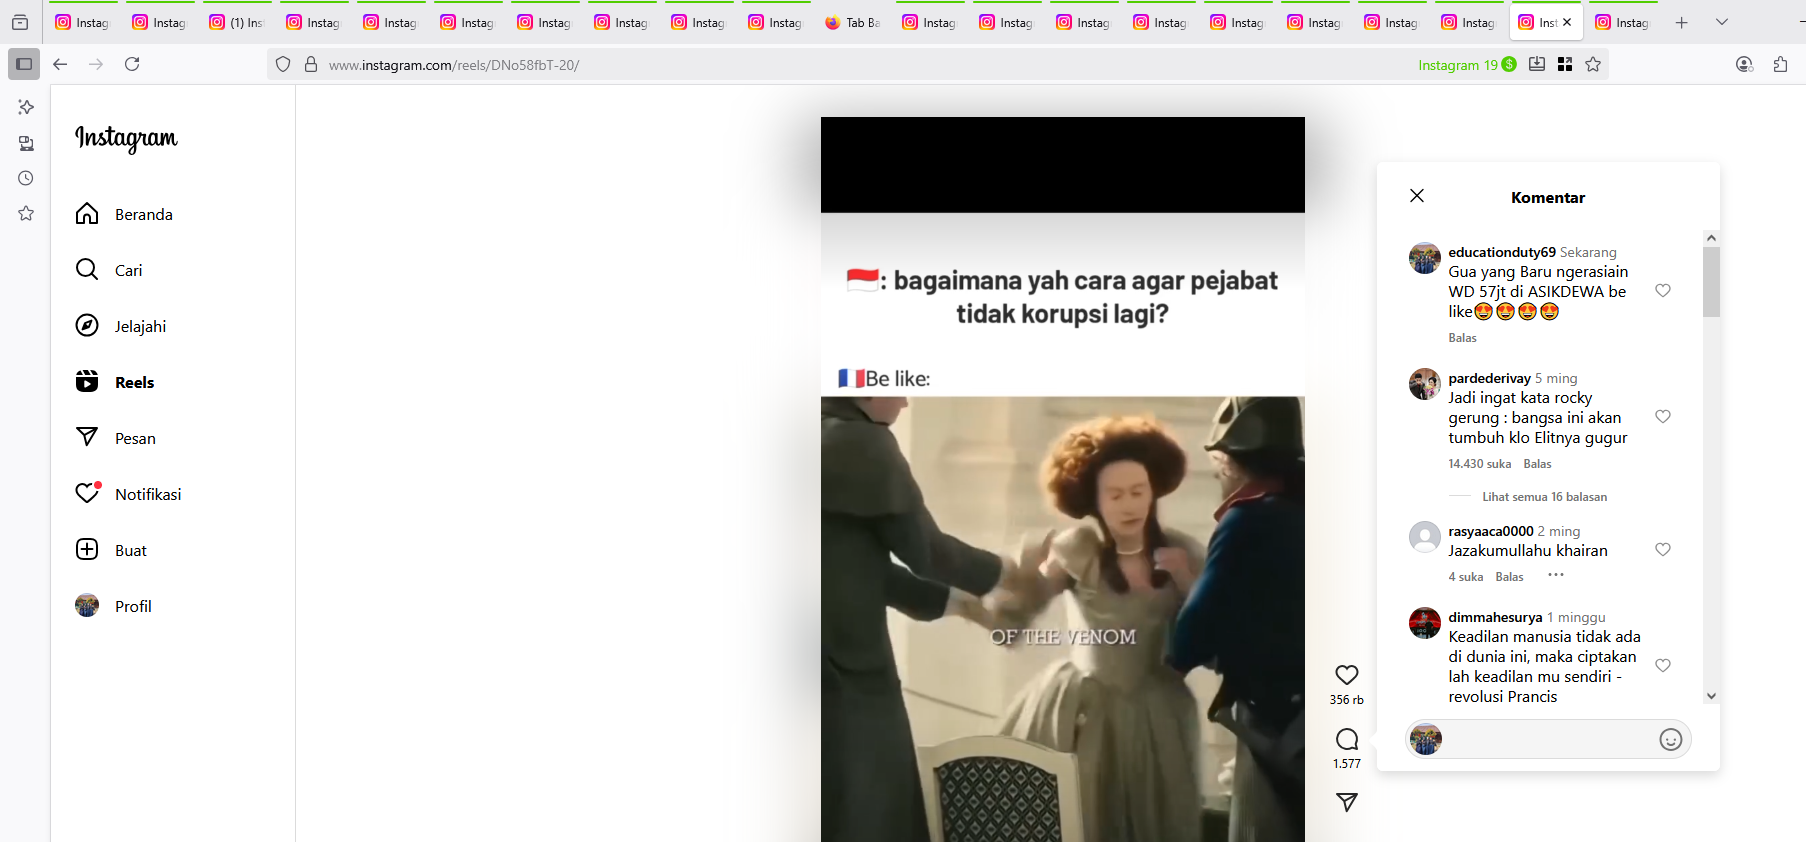Click Balas under pardederivay comment
The width and height of the screenshot is (1806, 842).
click(1537, 464)
